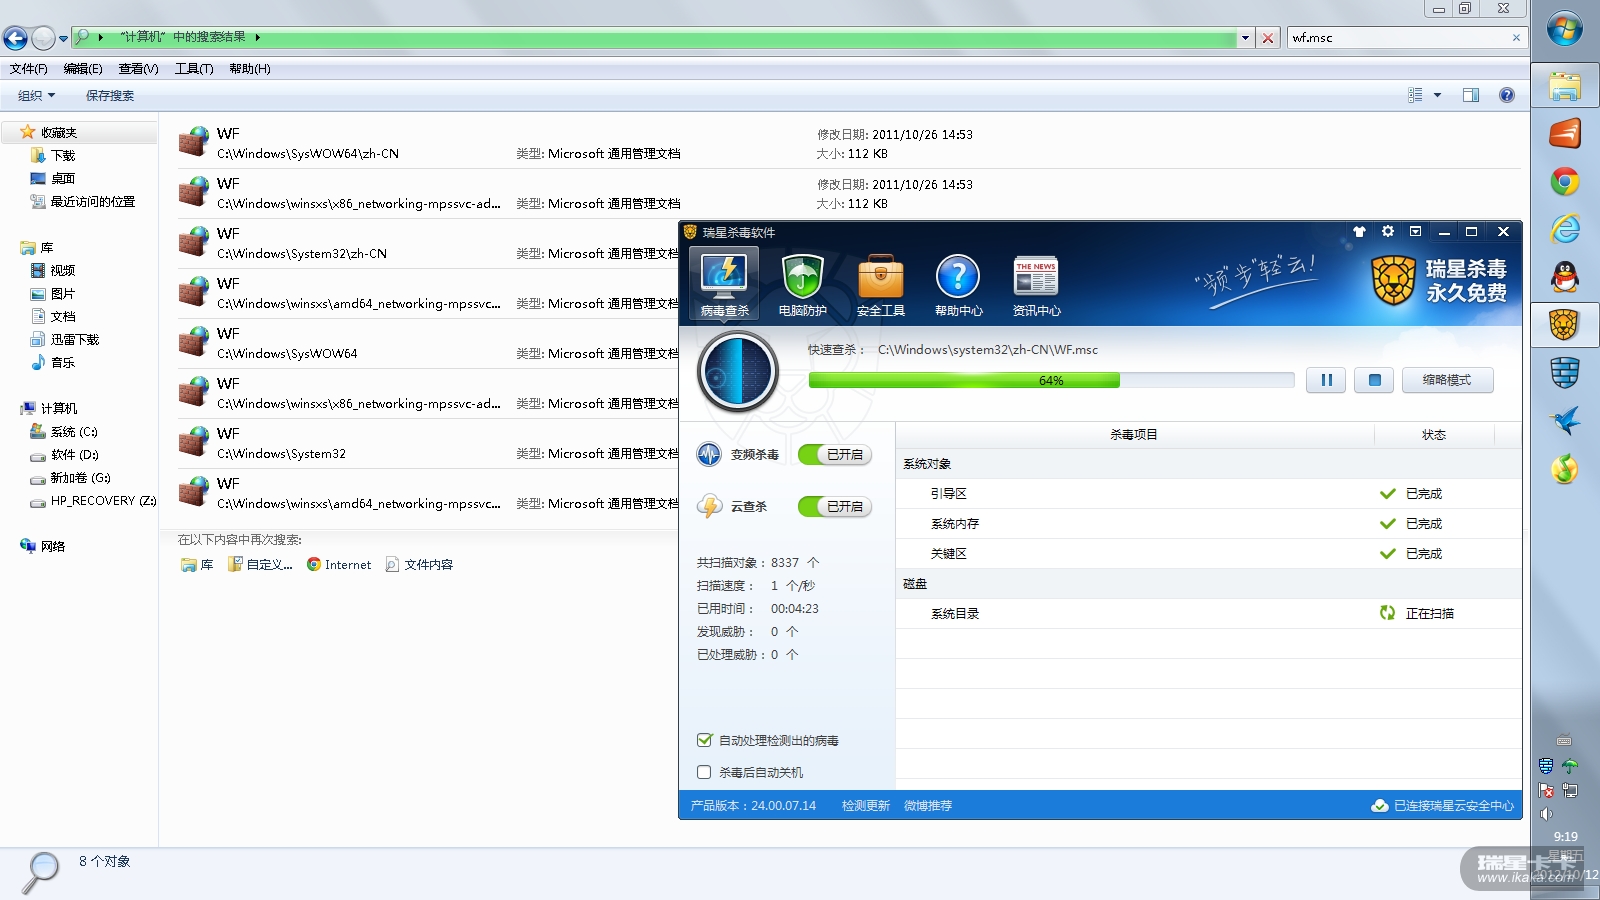
Task: Open the recent pages dropdown arrow
Action: point(63,39)
